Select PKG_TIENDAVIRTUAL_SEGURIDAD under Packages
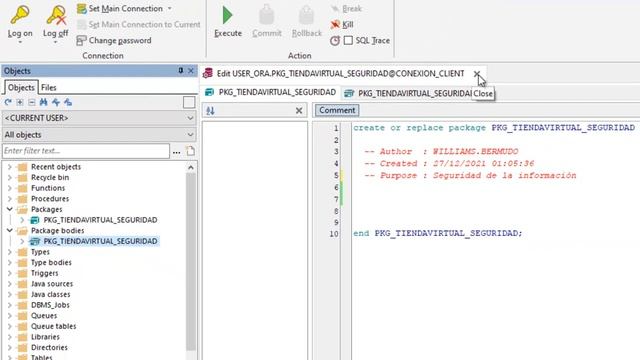The height and width of the screenshot is (360, 640). (100, 220)
